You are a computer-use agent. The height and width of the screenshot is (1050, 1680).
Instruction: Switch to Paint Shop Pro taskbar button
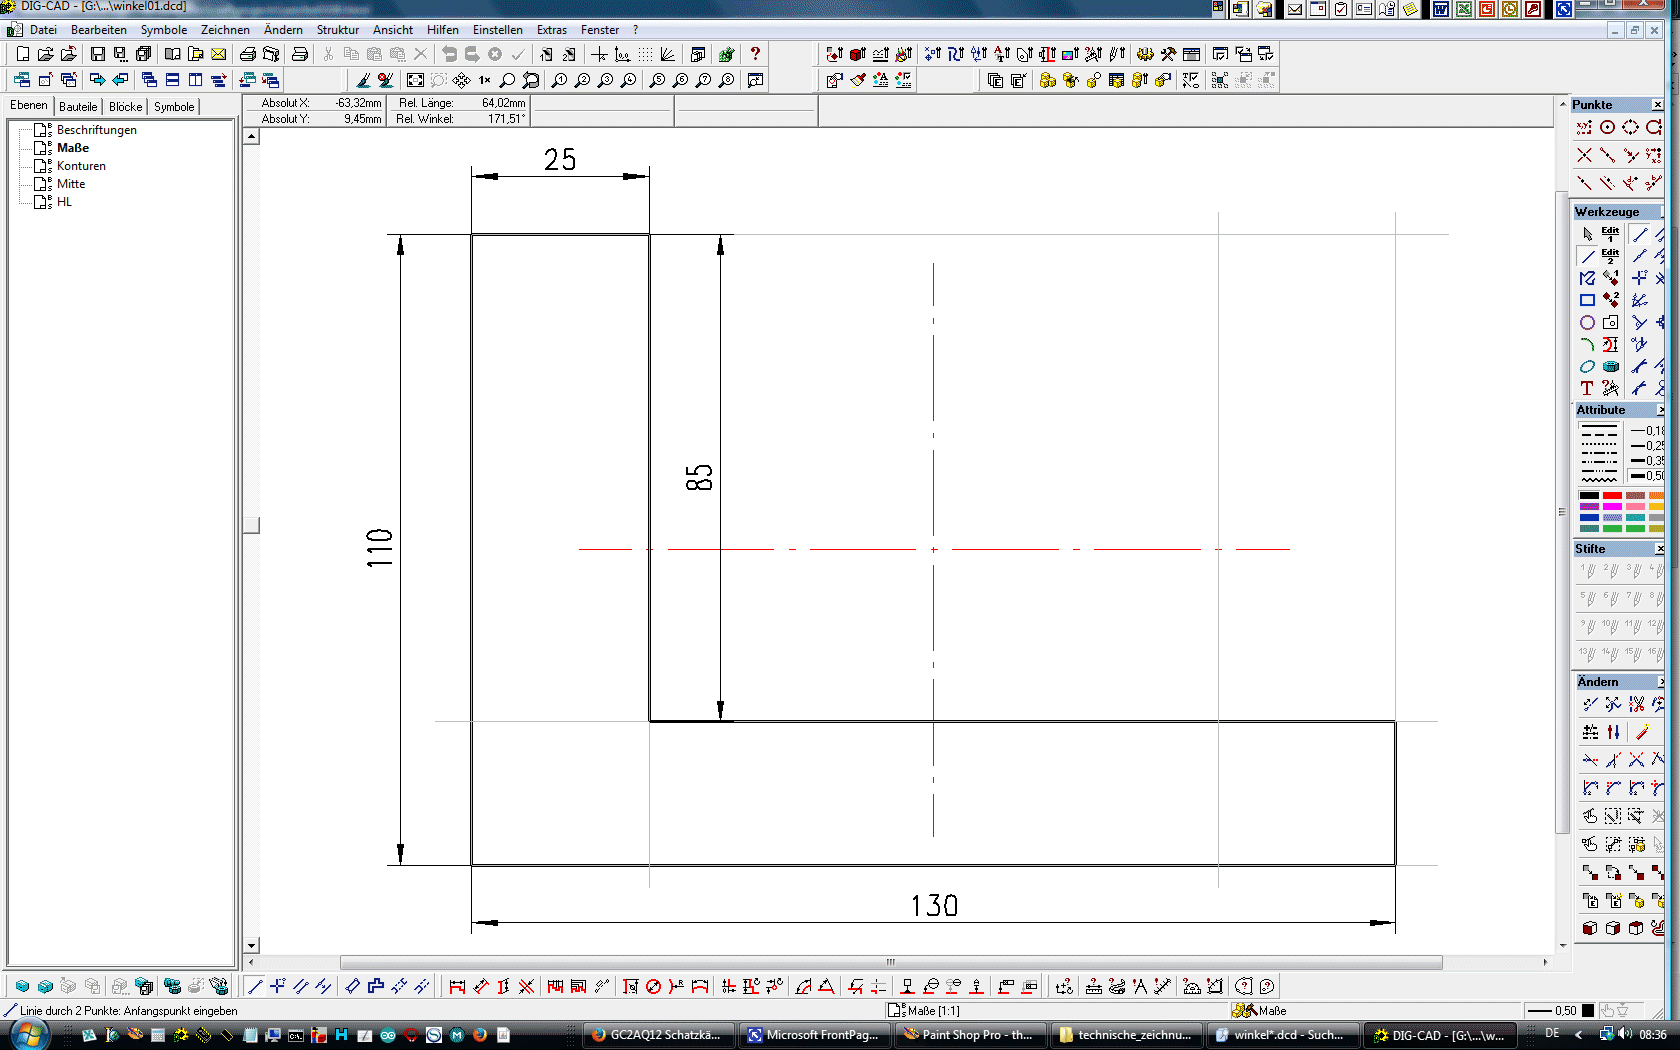968,1035
